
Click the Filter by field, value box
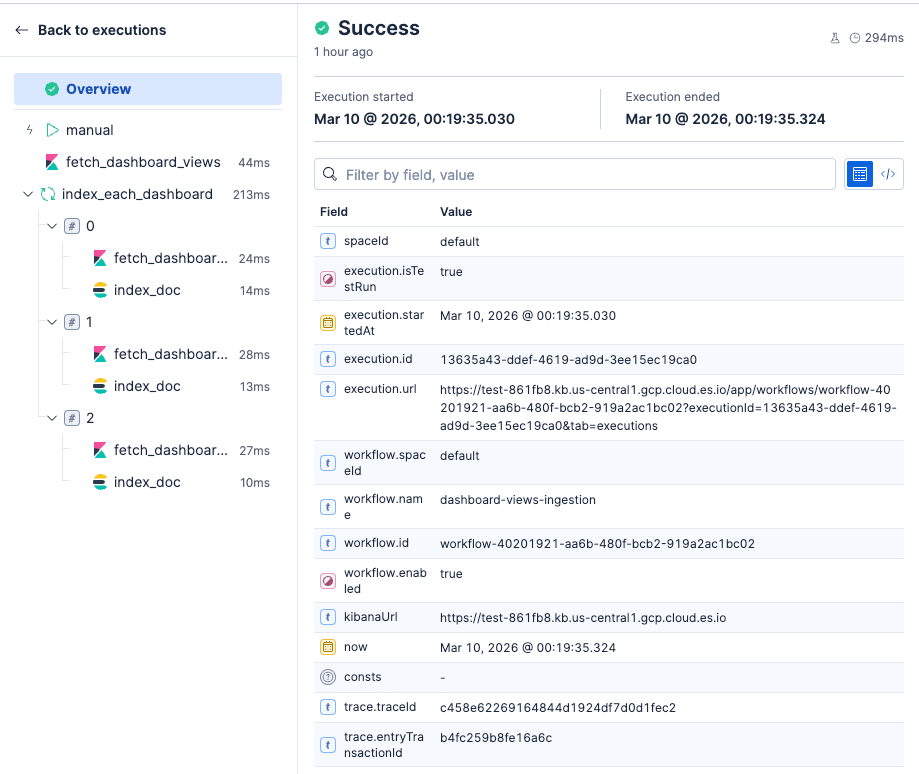click(575, 174)
